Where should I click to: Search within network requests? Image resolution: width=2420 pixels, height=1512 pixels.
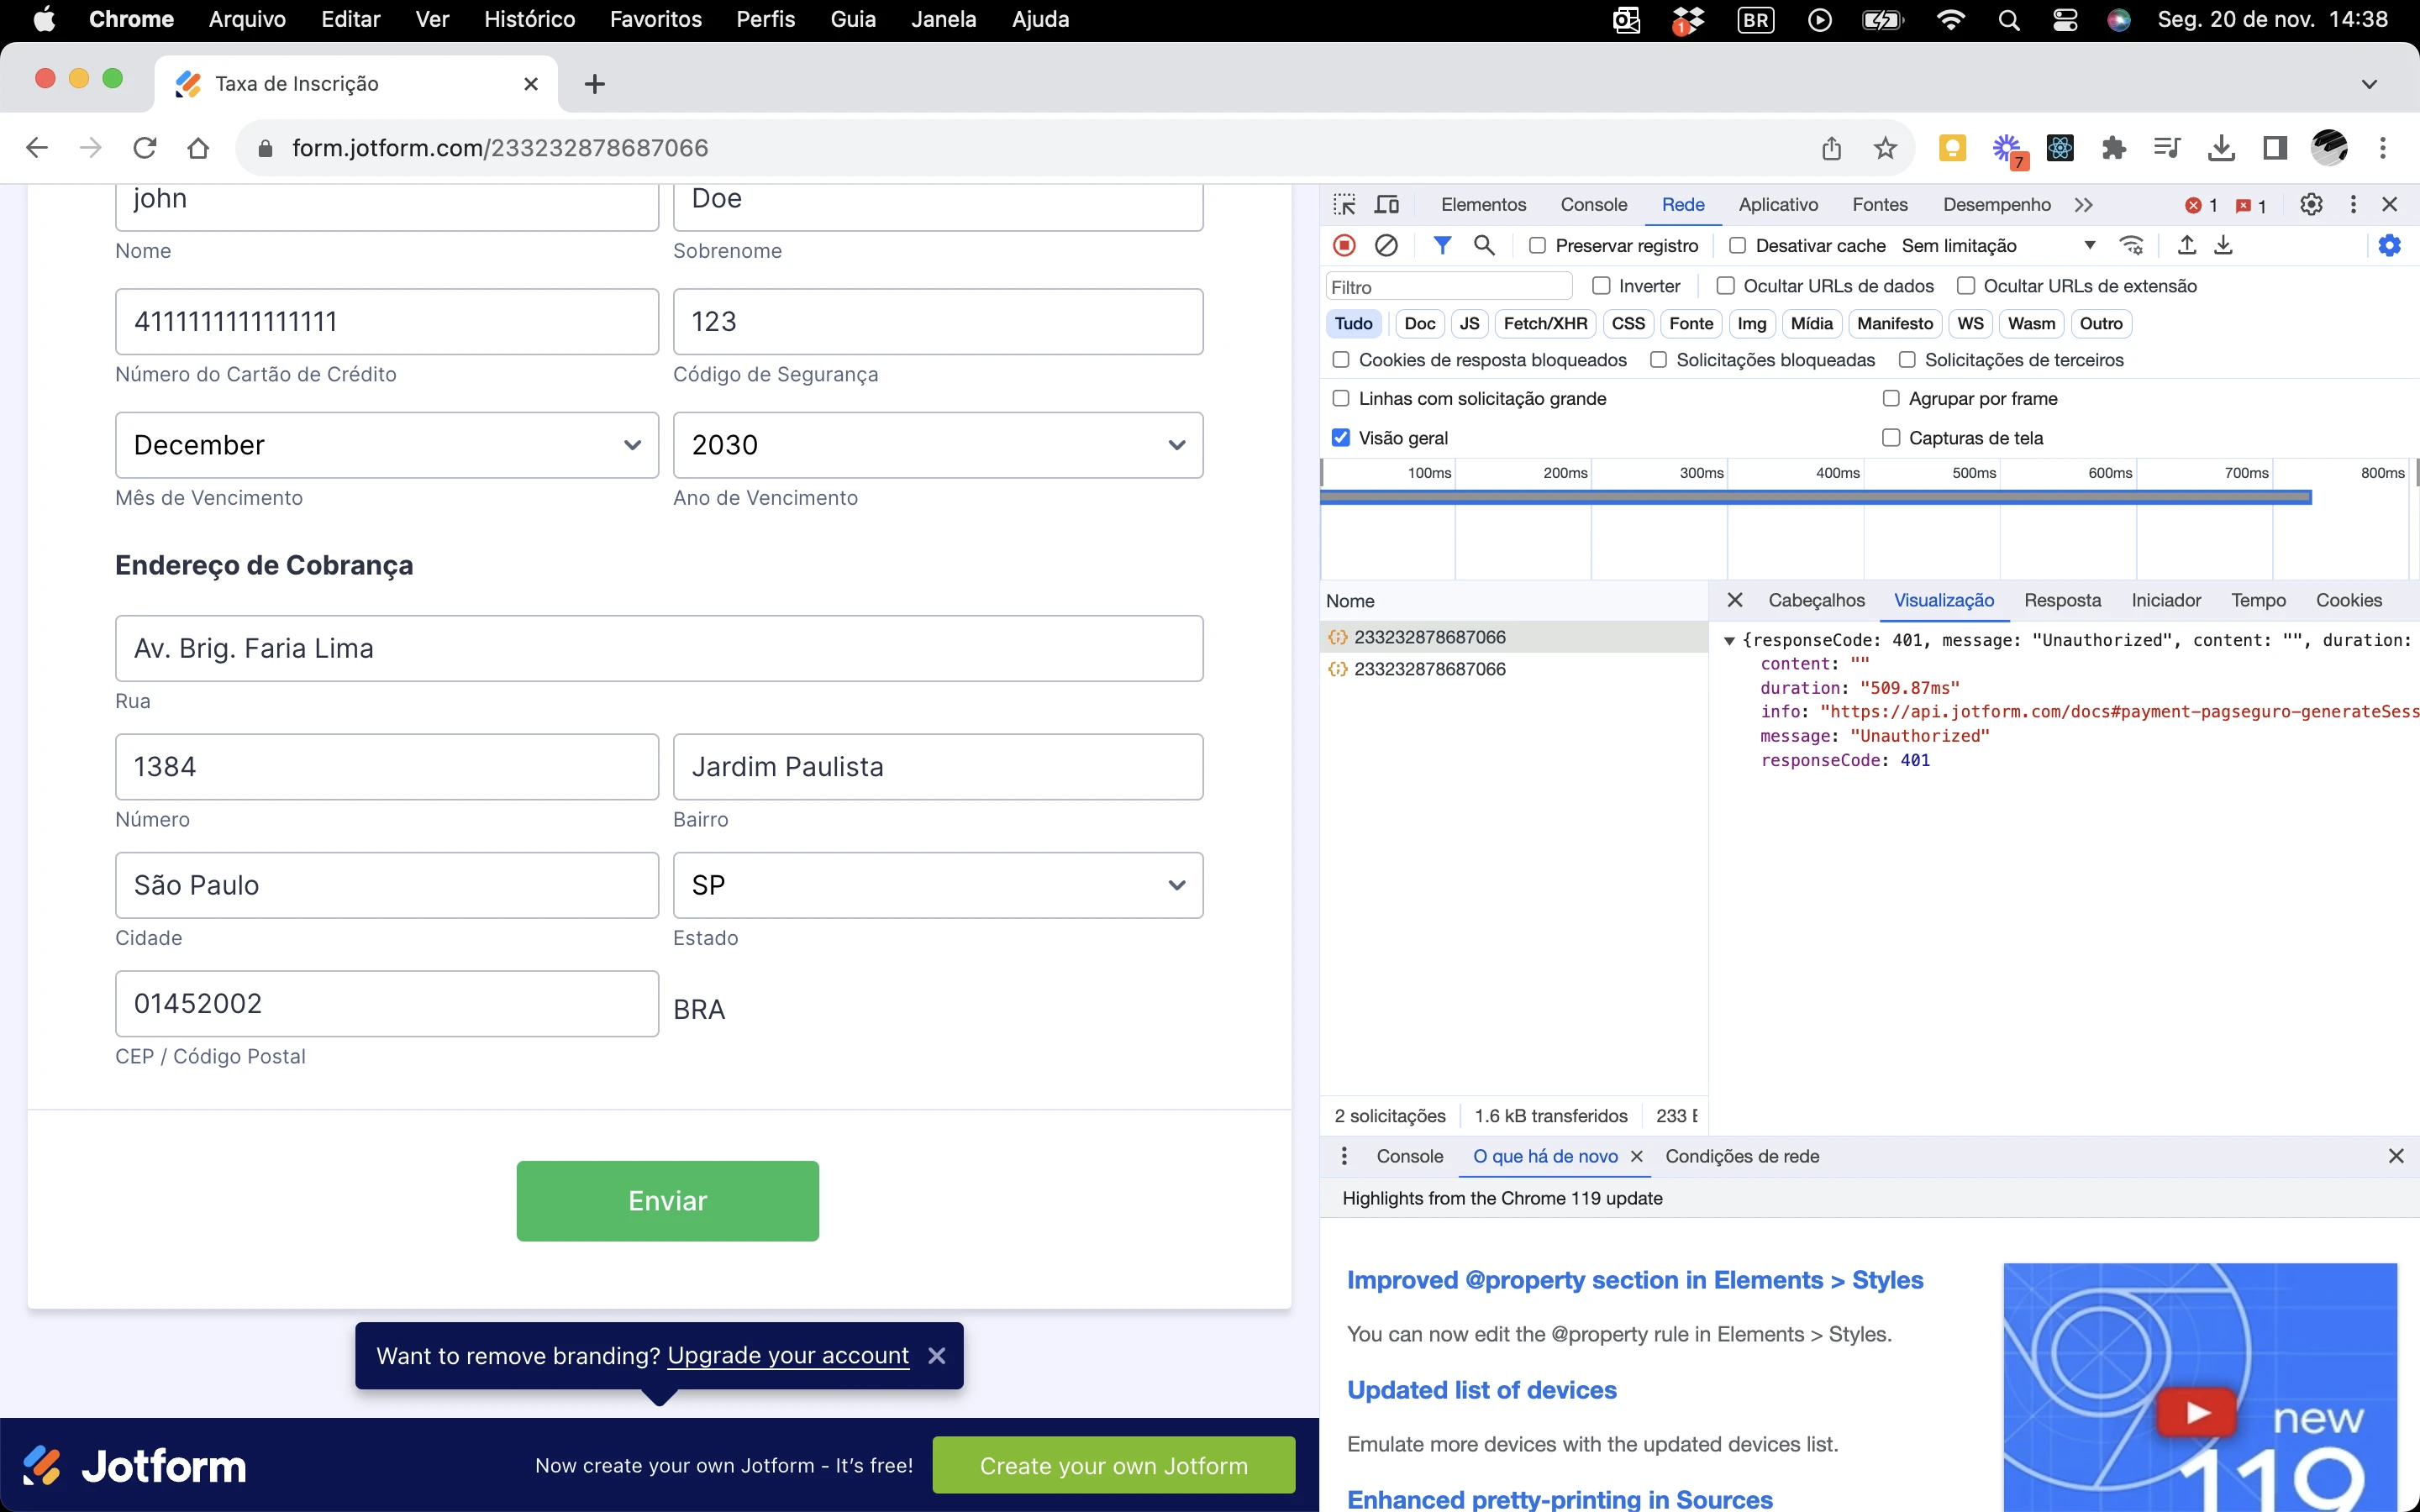(1484, 245)
